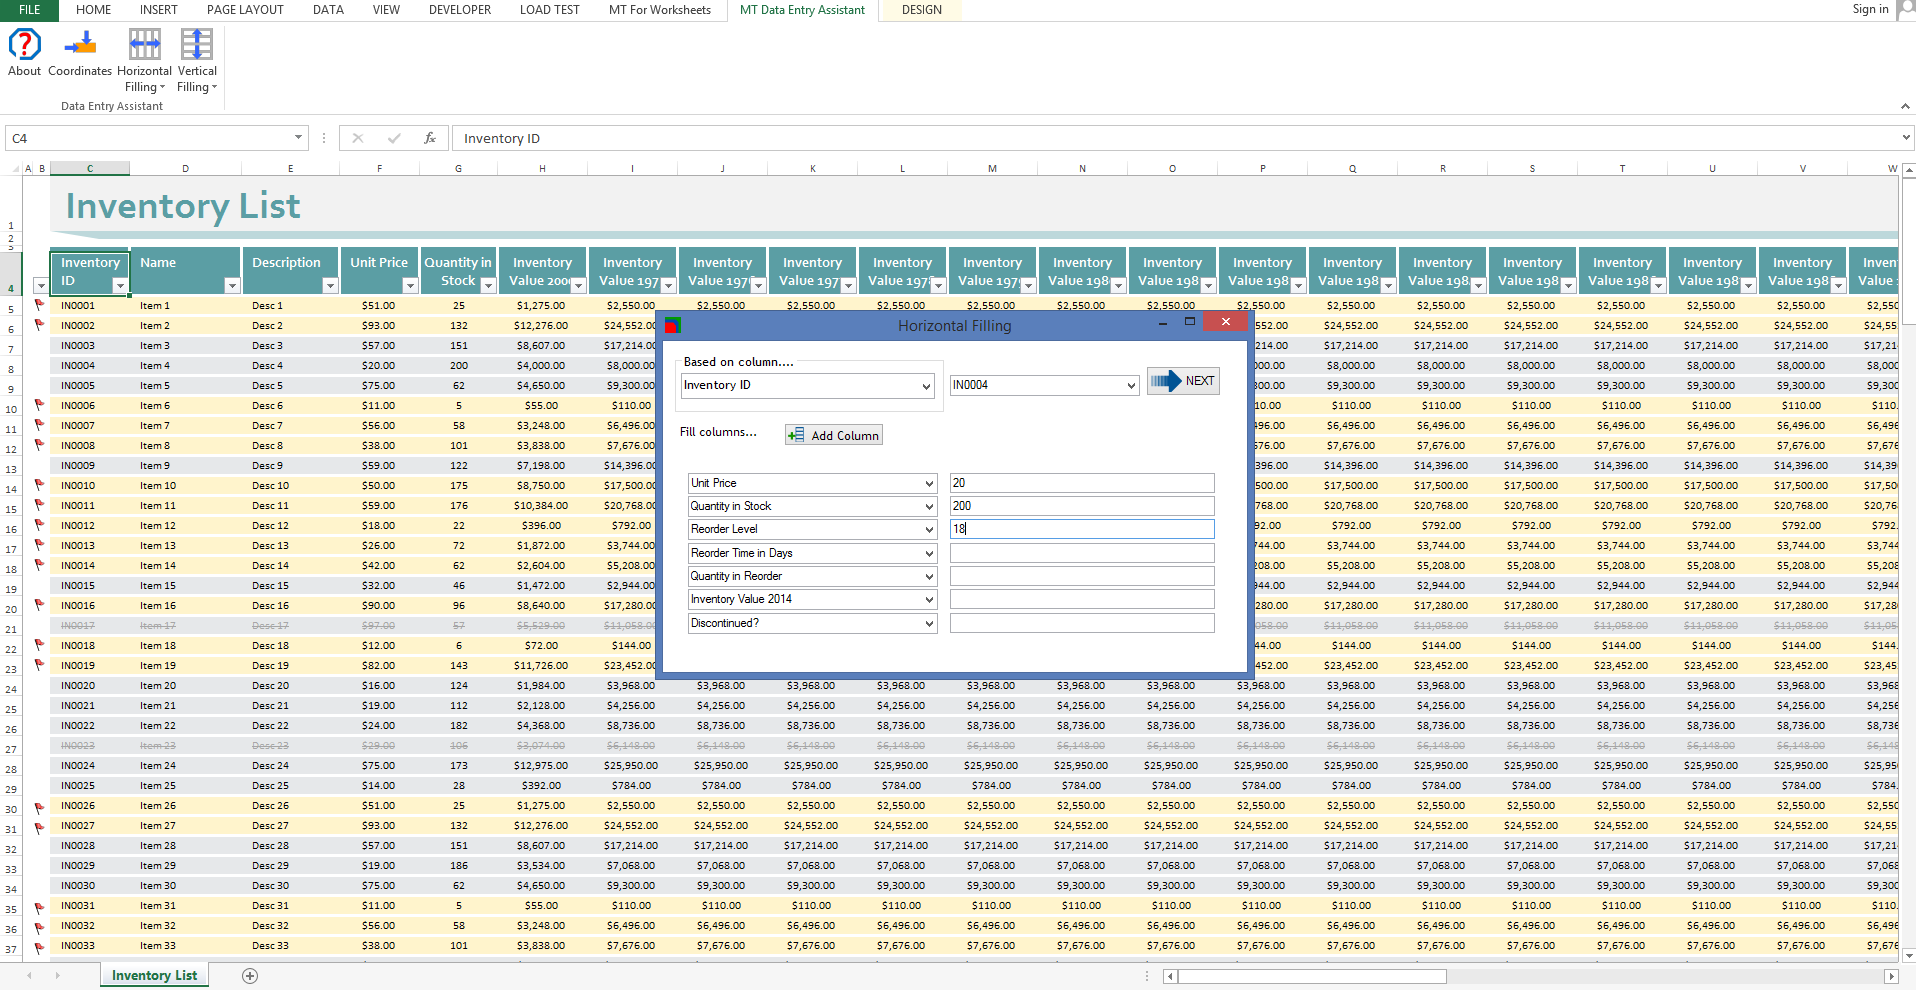Switch to the DEVELOPER ribbon tab
Screen dimensions: 1916x990
[x=460, y=10]
